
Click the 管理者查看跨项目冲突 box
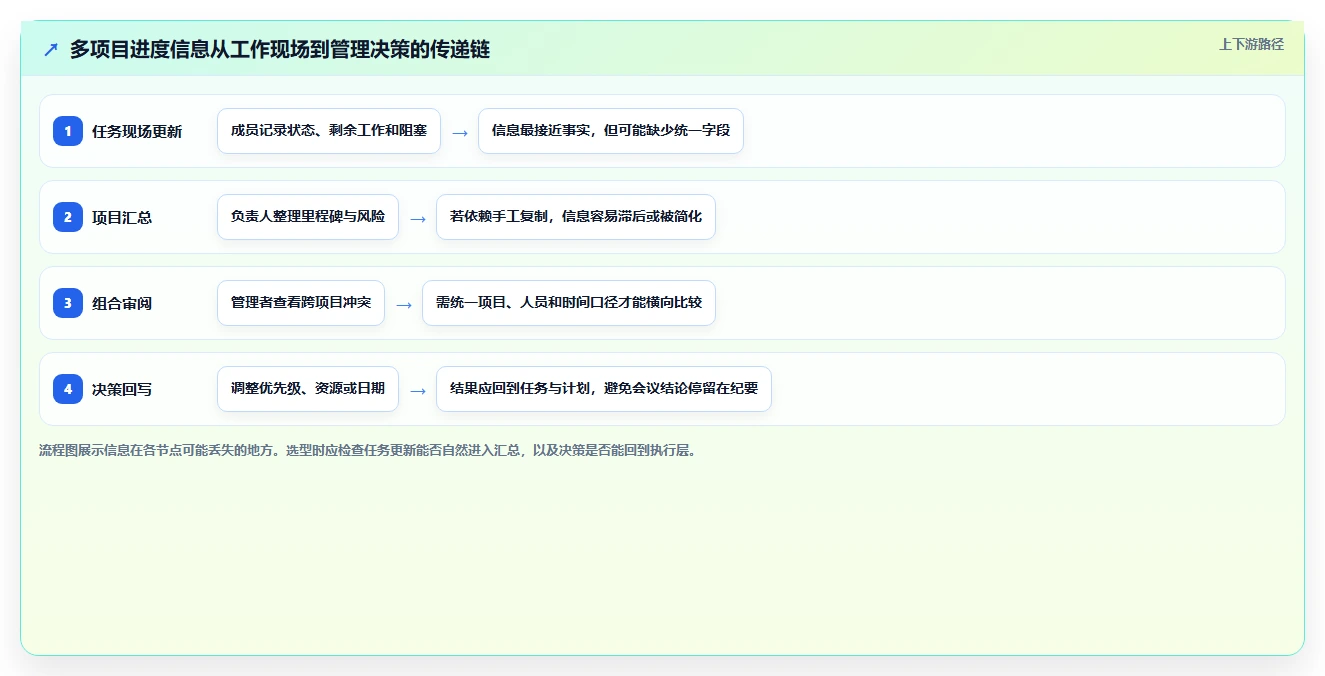pos(301,303)
